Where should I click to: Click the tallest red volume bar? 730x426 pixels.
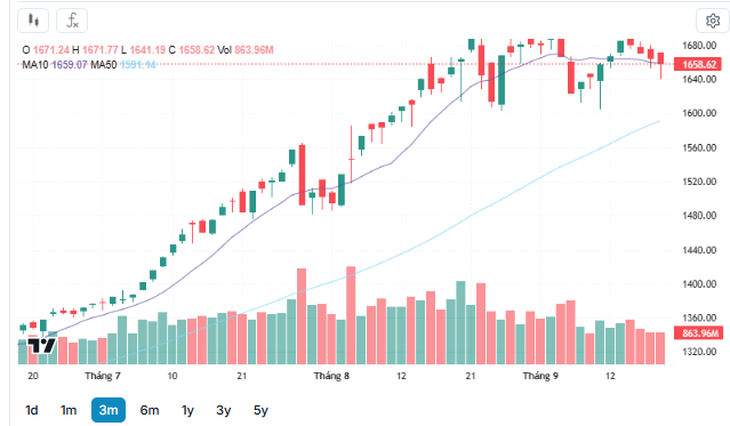(351, 315)
